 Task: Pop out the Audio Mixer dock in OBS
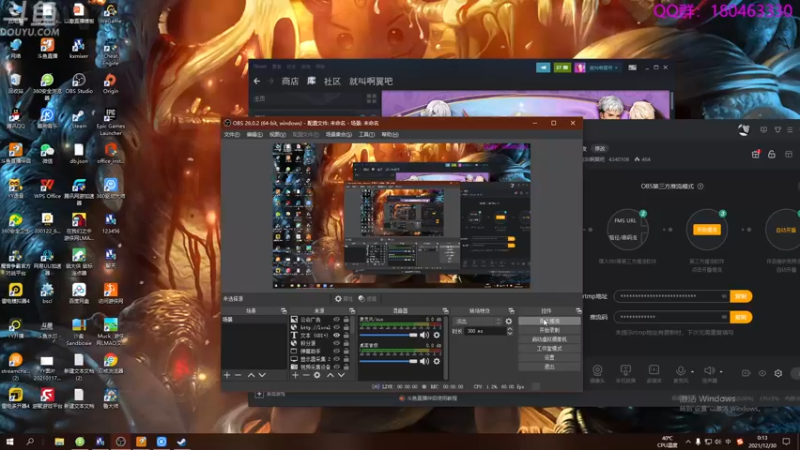(x=445, y=311)
